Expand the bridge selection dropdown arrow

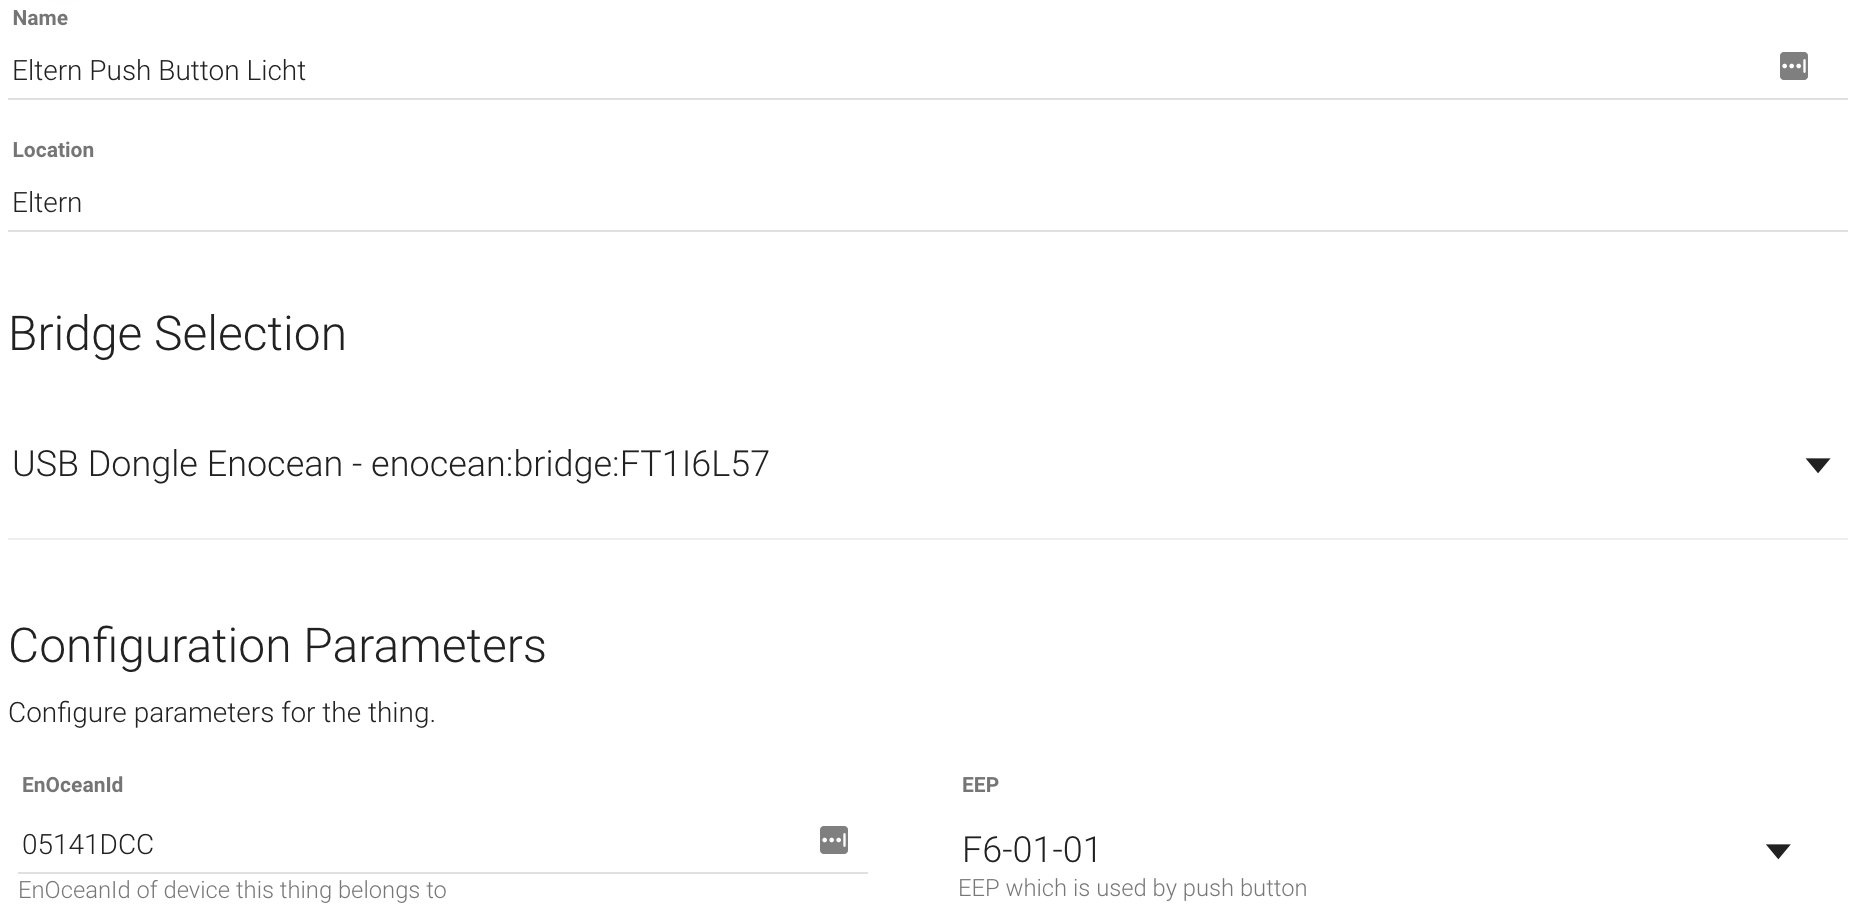[x=1817, y=465]
